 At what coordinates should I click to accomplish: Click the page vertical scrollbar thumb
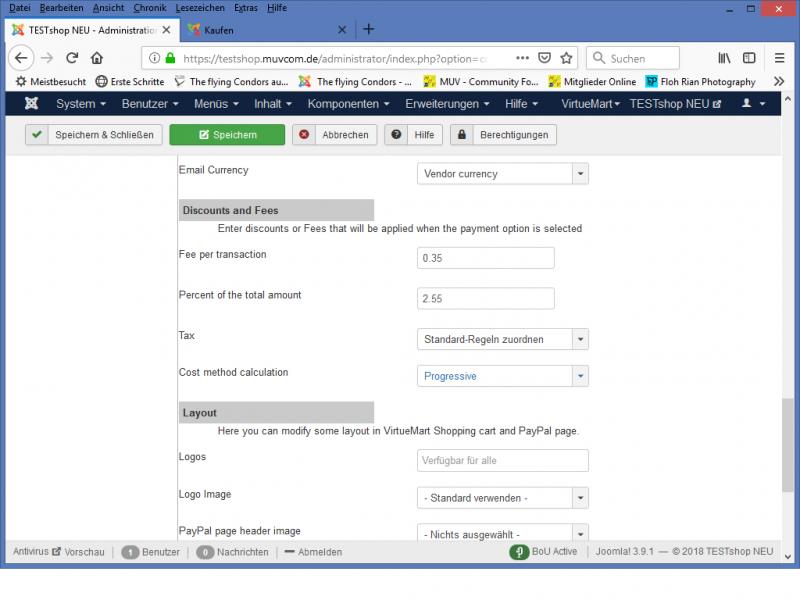click(789, 445)
